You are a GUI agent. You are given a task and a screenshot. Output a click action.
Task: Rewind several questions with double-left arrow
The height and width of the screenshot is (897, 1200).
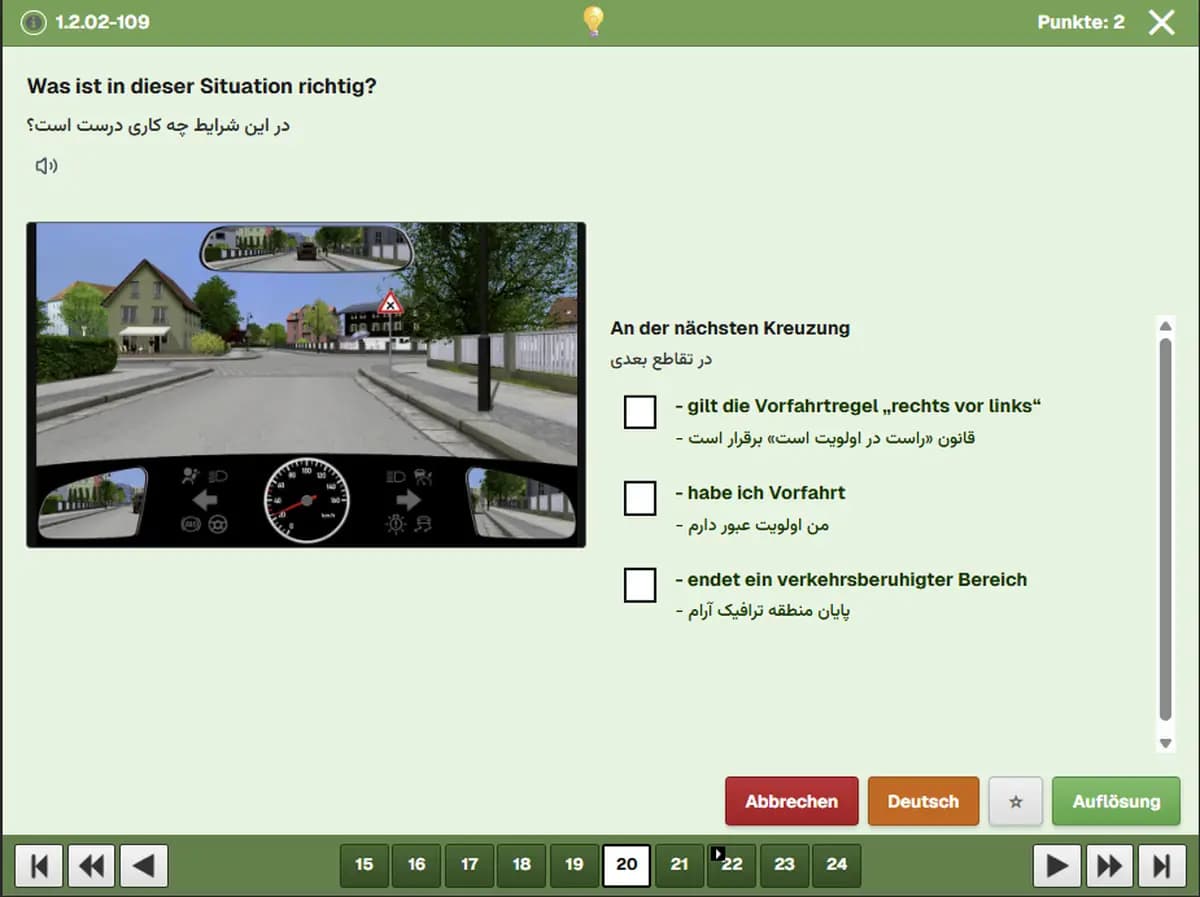click(91, 865)
